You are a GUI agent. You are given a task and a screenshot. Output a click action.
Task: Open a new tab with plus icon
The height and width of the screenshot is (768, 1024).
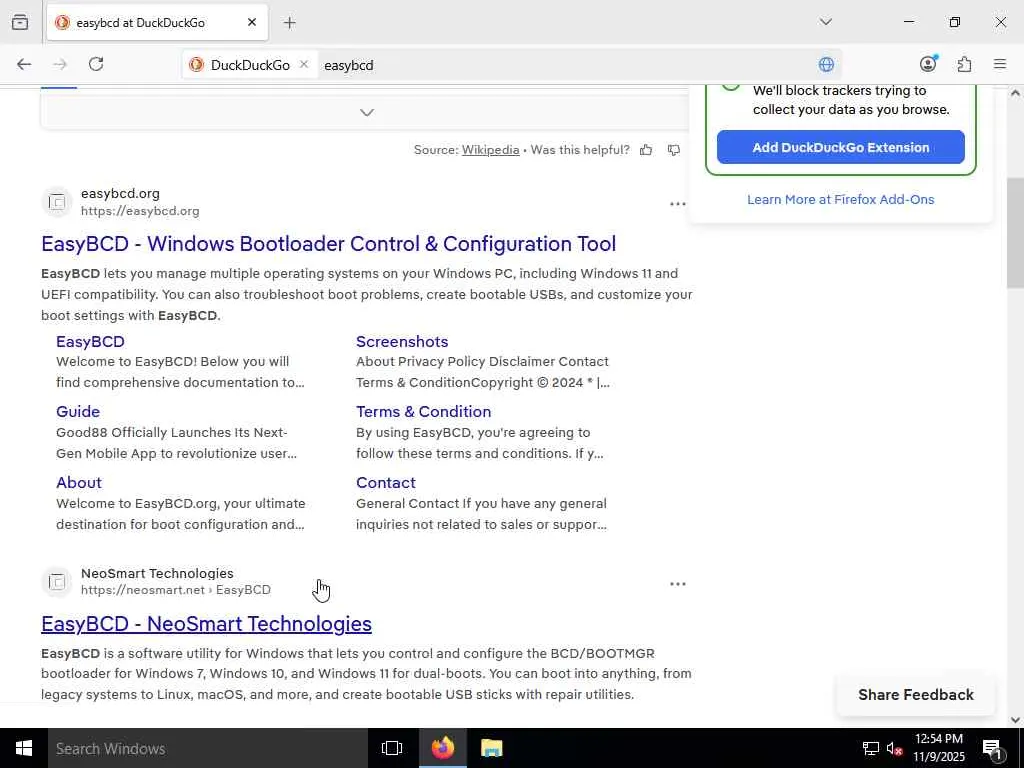point(289,23)
